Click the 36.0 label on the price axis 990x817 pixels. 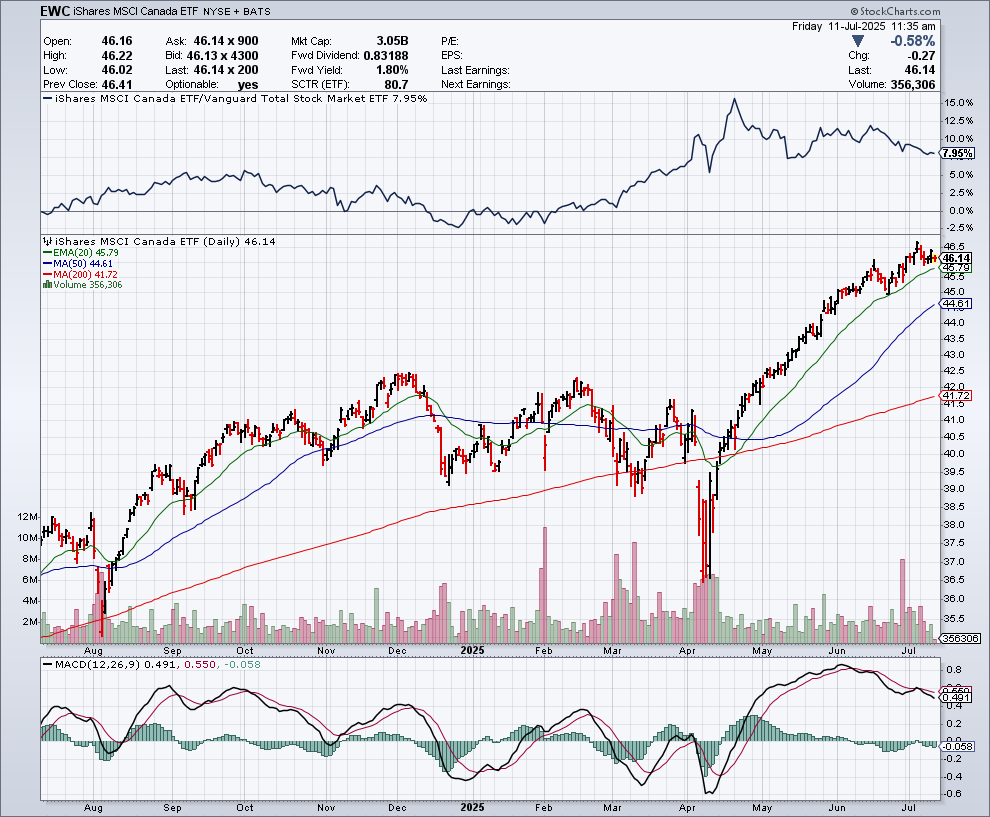tap(953, 599)
